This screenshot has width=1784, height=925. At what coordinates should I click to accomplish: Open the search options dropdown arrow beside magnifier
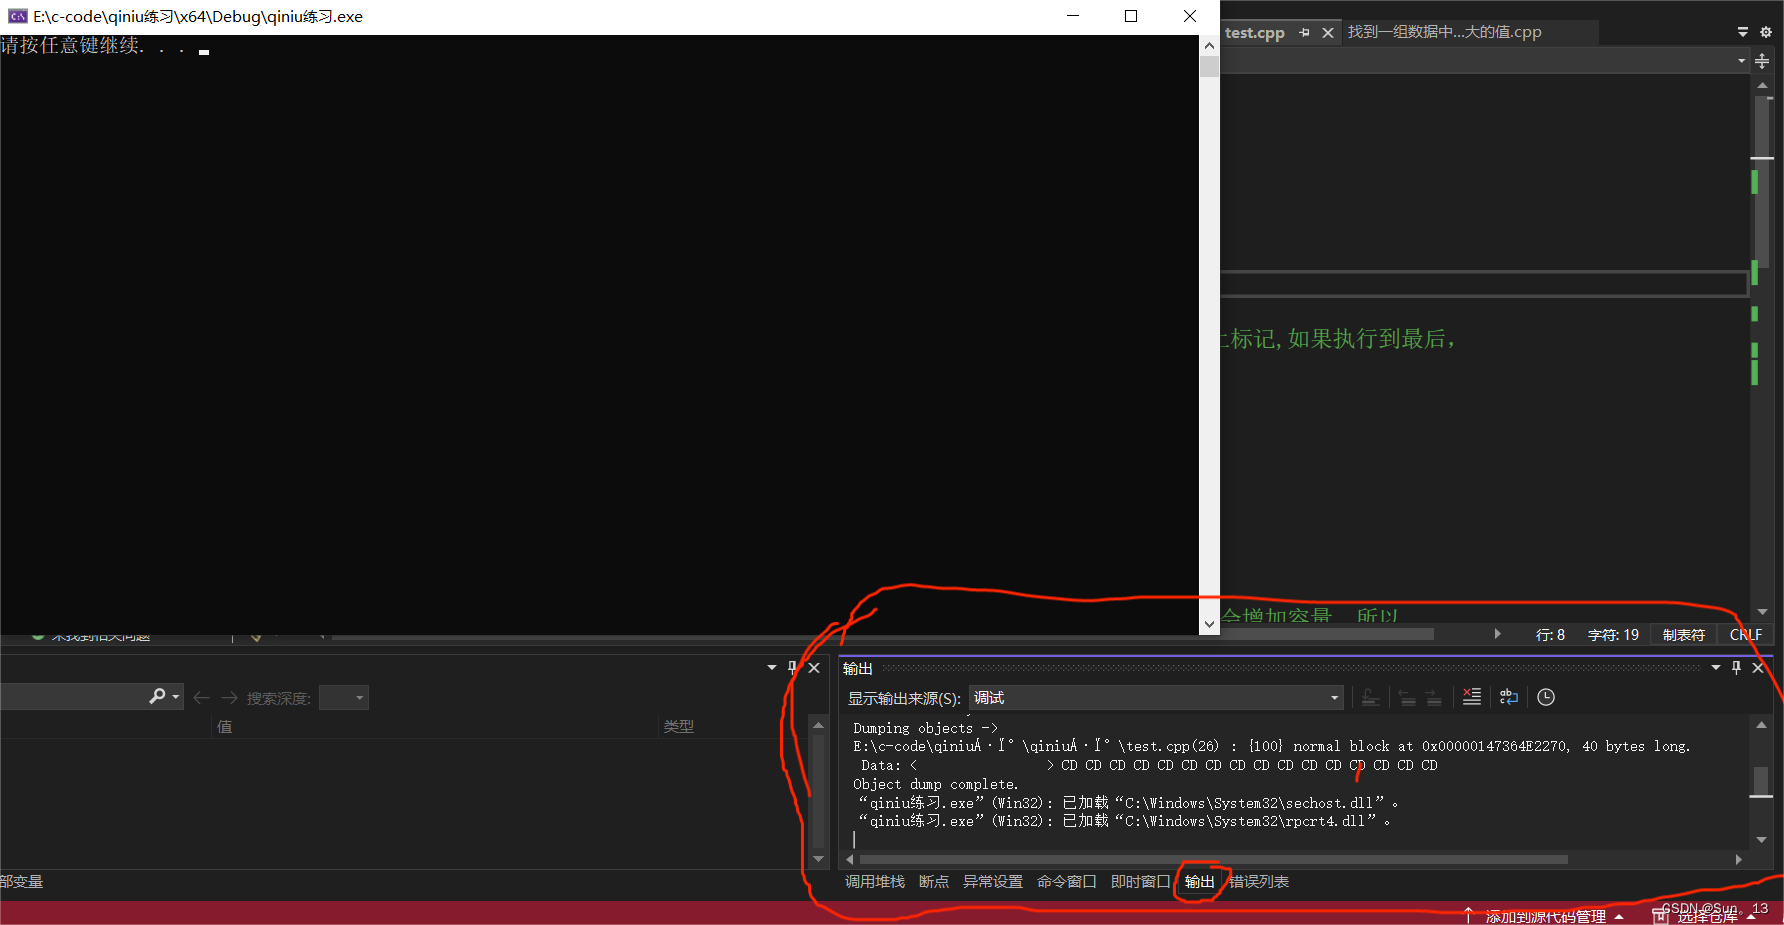[177, 697]
